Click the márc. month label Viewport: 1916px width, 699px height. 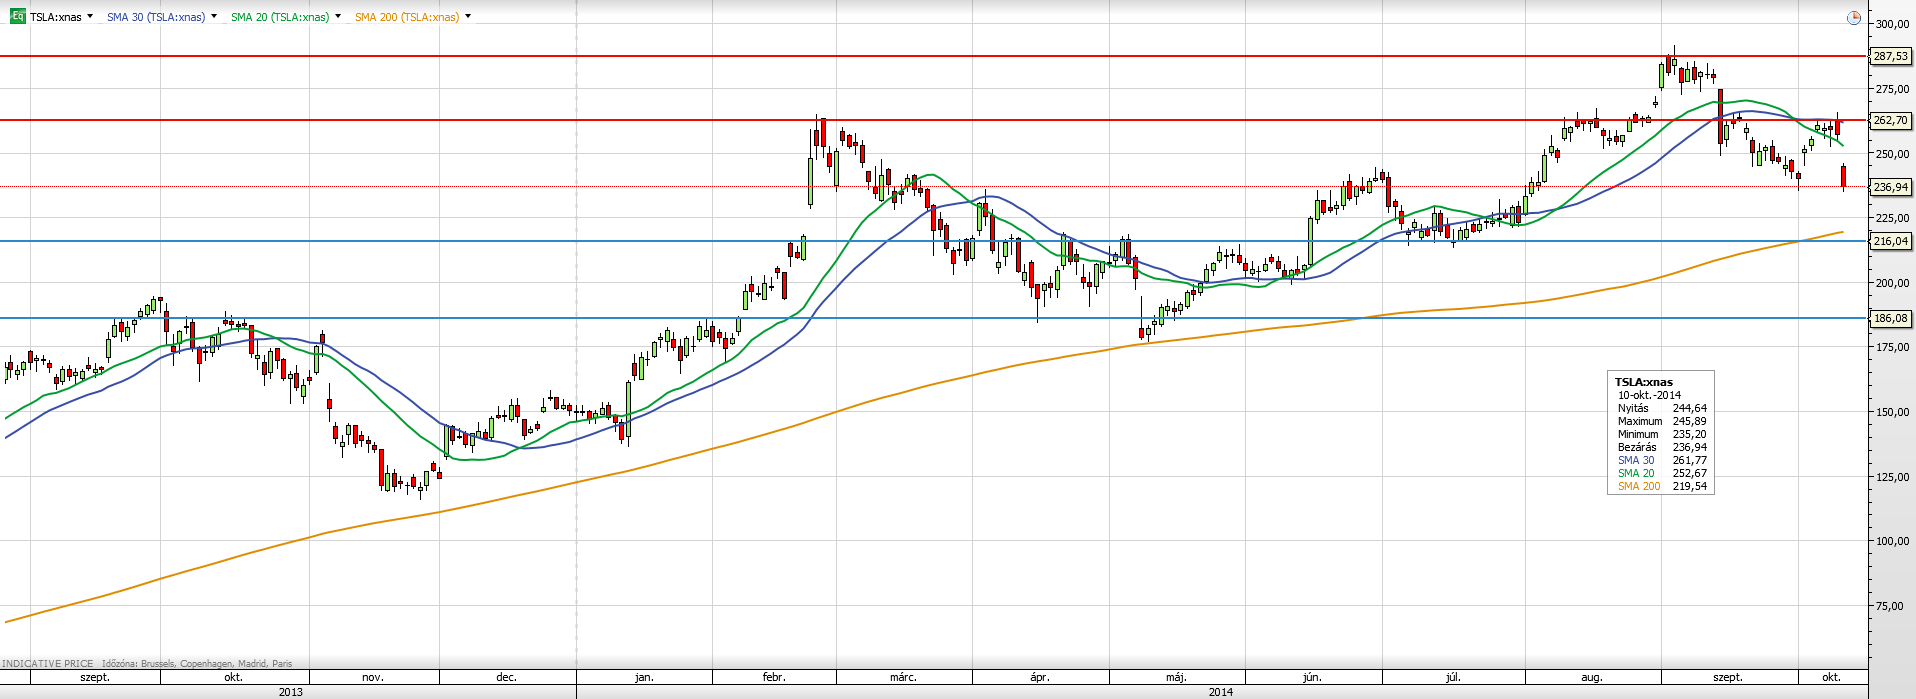tap(903, 677)
